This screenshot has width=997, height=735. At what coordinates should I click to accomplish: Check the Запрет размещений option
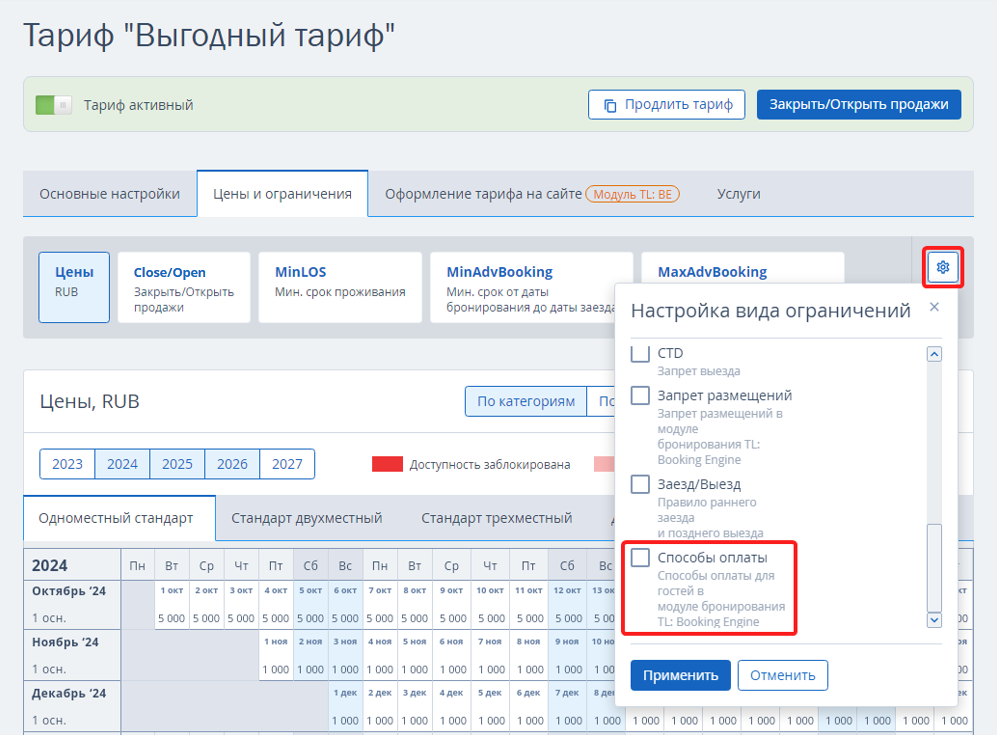[640, 396]
